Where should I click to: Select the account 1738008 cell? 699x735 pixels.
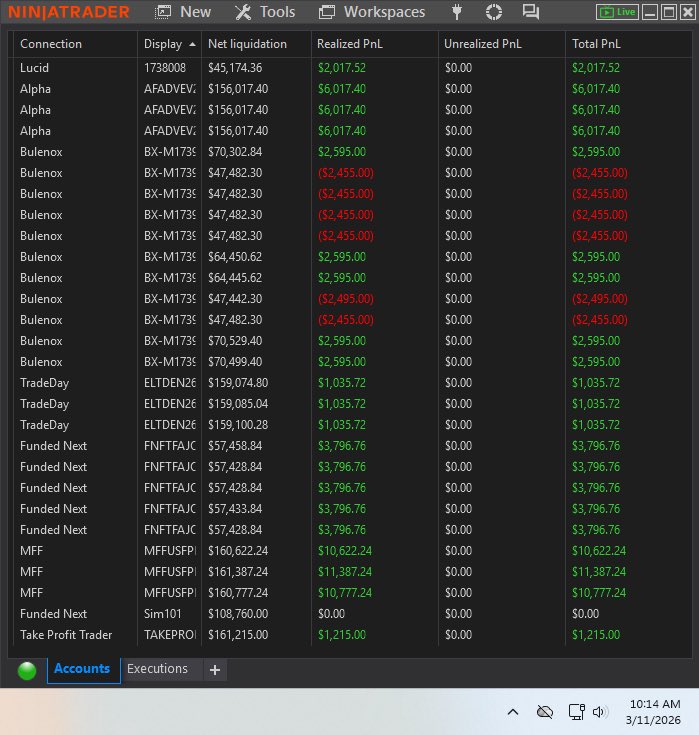165,68
